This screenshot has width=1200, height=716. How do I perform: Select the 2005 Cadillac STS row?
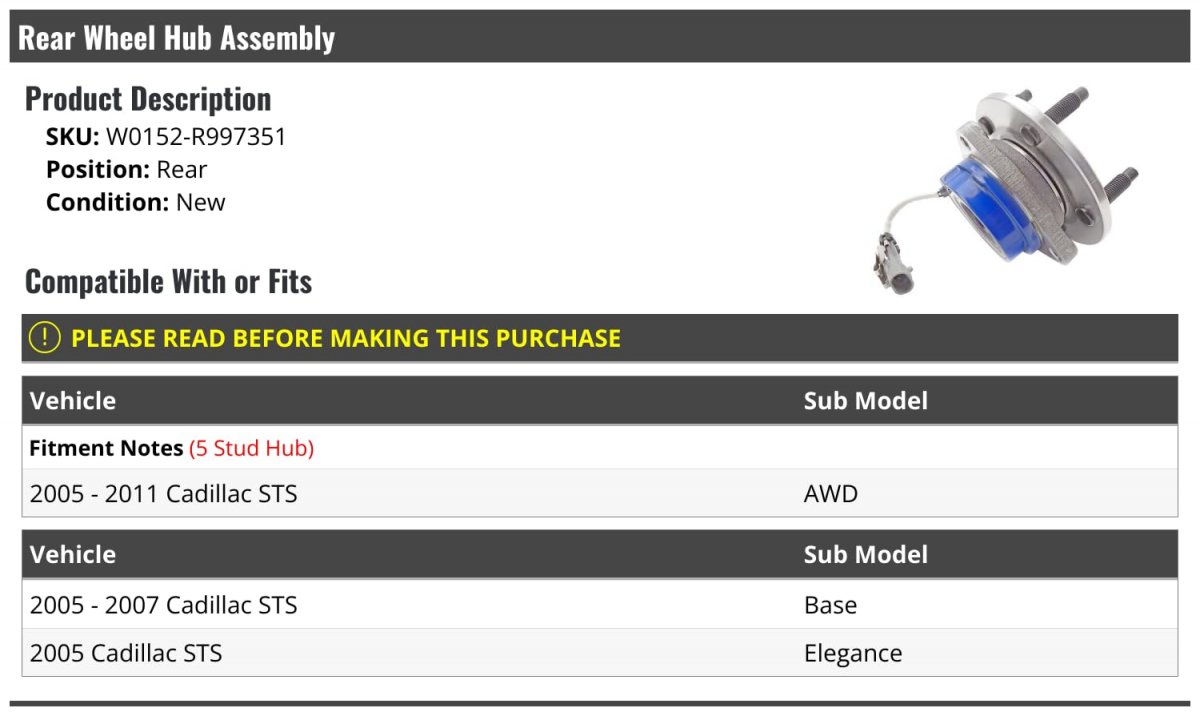coord(600,653)
